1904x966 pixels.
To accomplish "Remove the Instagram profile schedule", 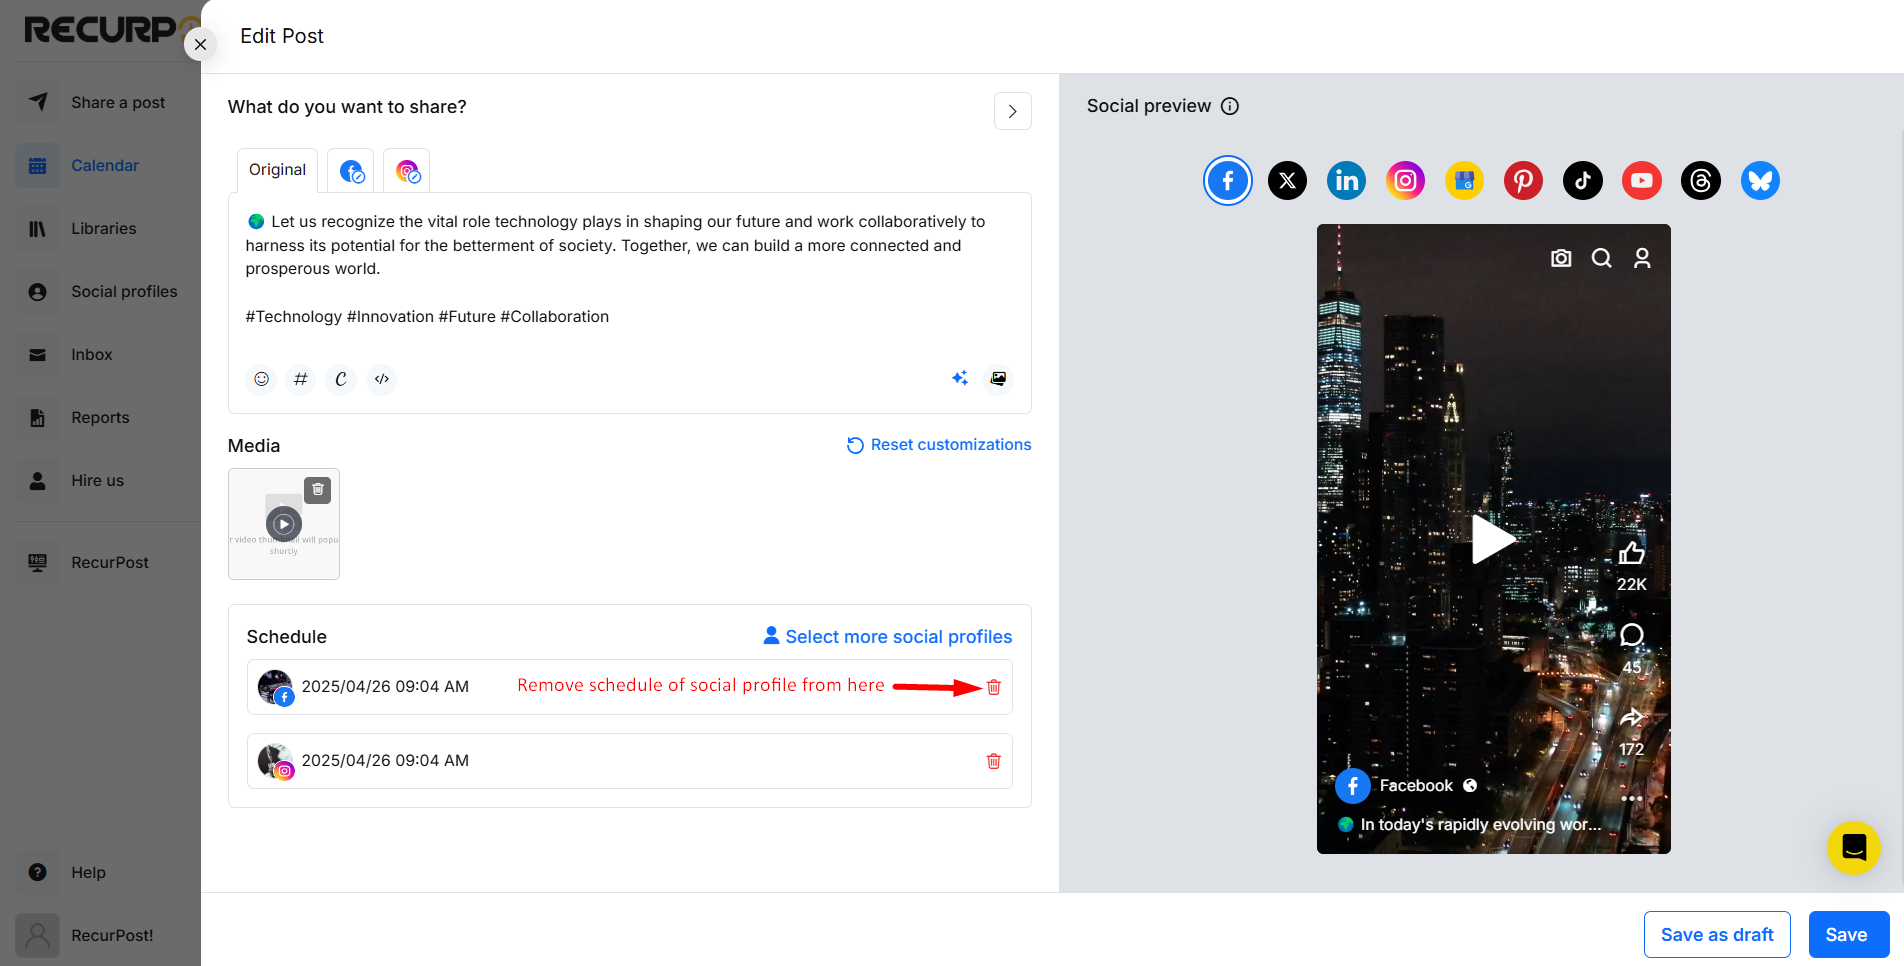I will click(x=994, y=761).
